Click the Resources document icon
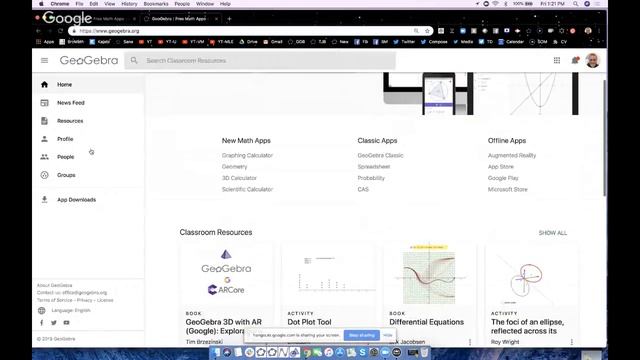This screenshot has height=360, width=640. tap(44, 121)
